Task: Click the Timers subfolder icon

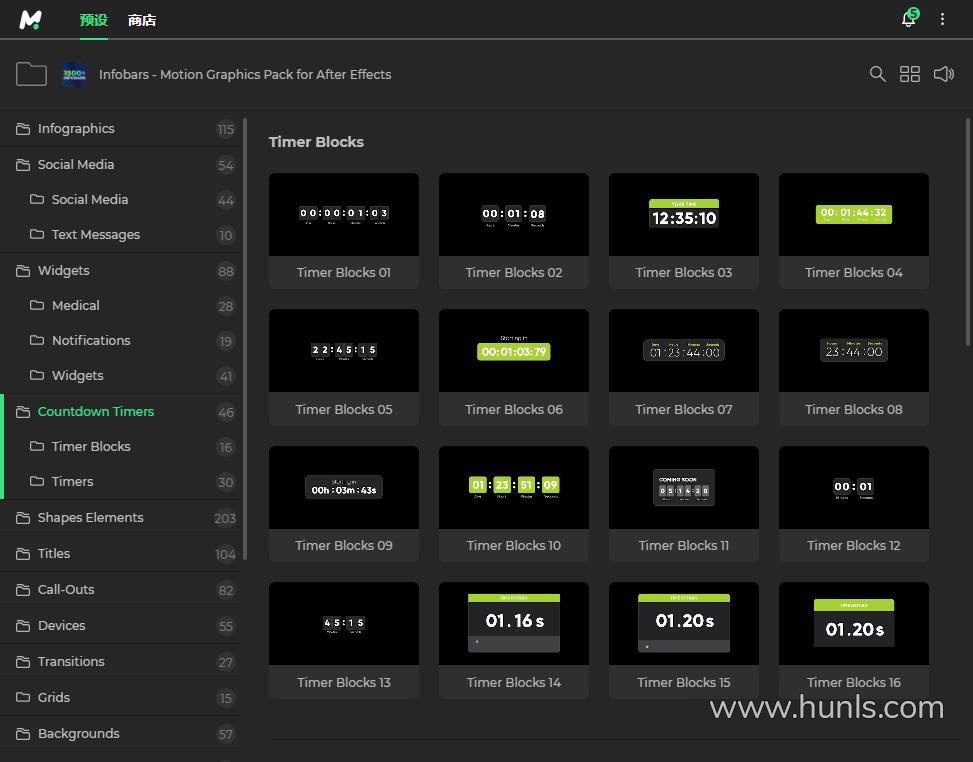Action: [x=37, y=481]
